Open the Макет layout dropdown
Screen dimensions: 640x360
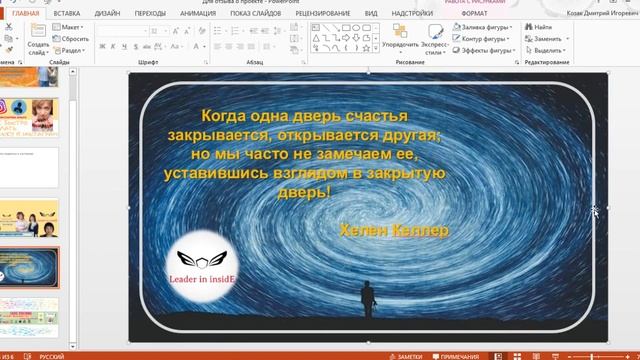tap(68, 27)
